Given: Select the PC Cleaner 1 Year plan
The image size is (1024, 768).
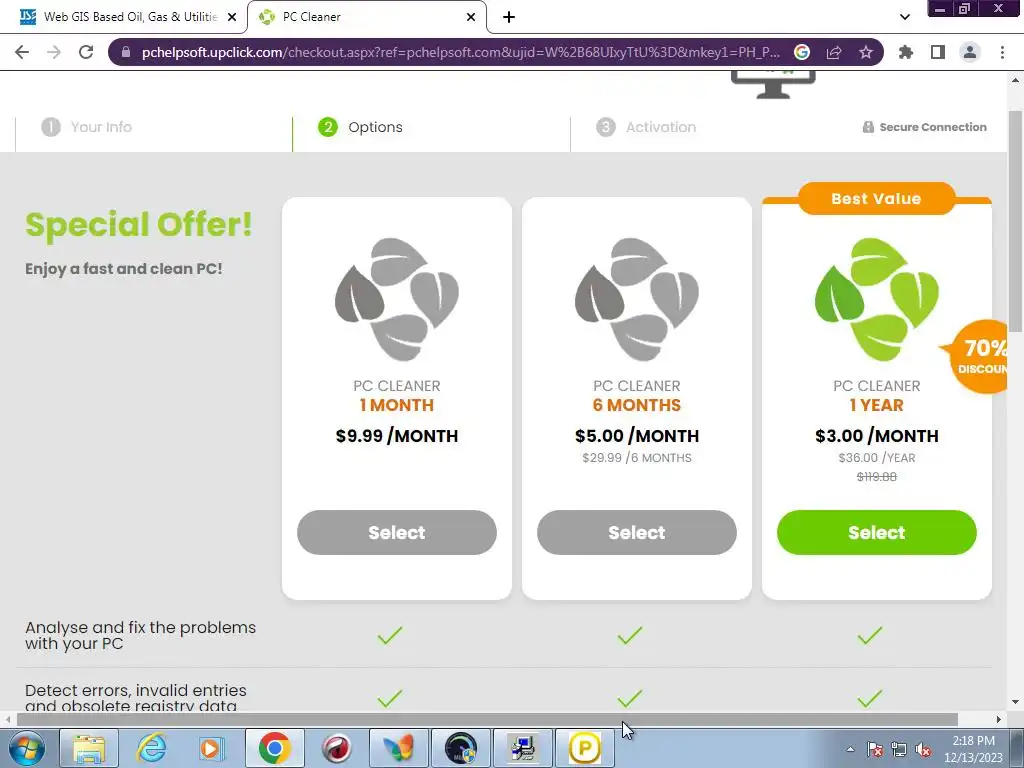Looking at the screenshot, I should [x=876, y=532].
